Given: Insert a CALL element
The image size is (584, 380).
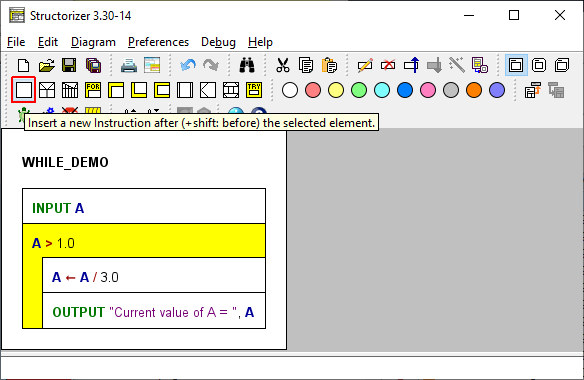Looking at the screenshot, I should pyautogui.click(x=185, y=90).
